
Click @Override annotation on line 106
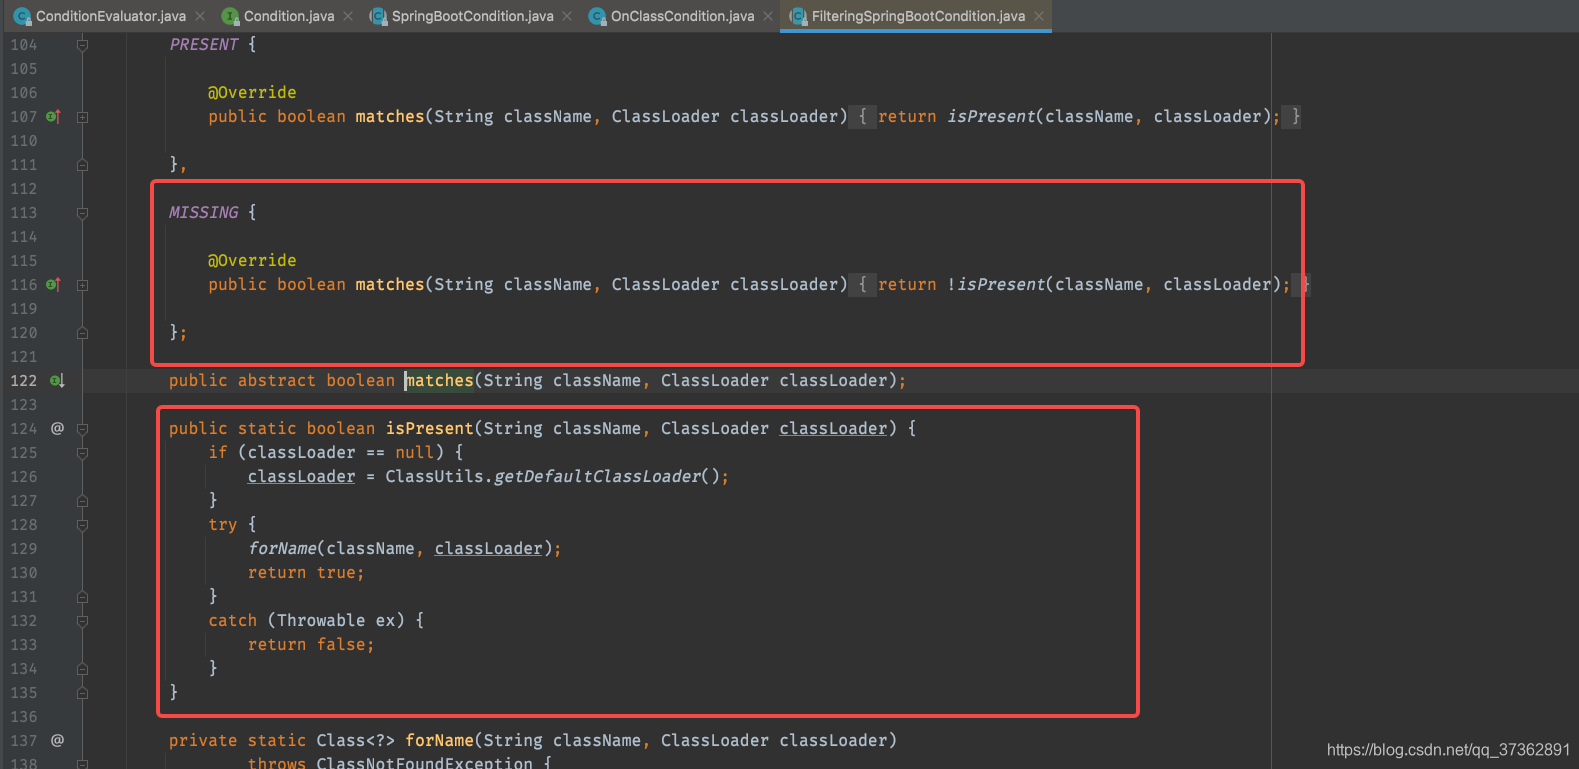pos(252,92)
